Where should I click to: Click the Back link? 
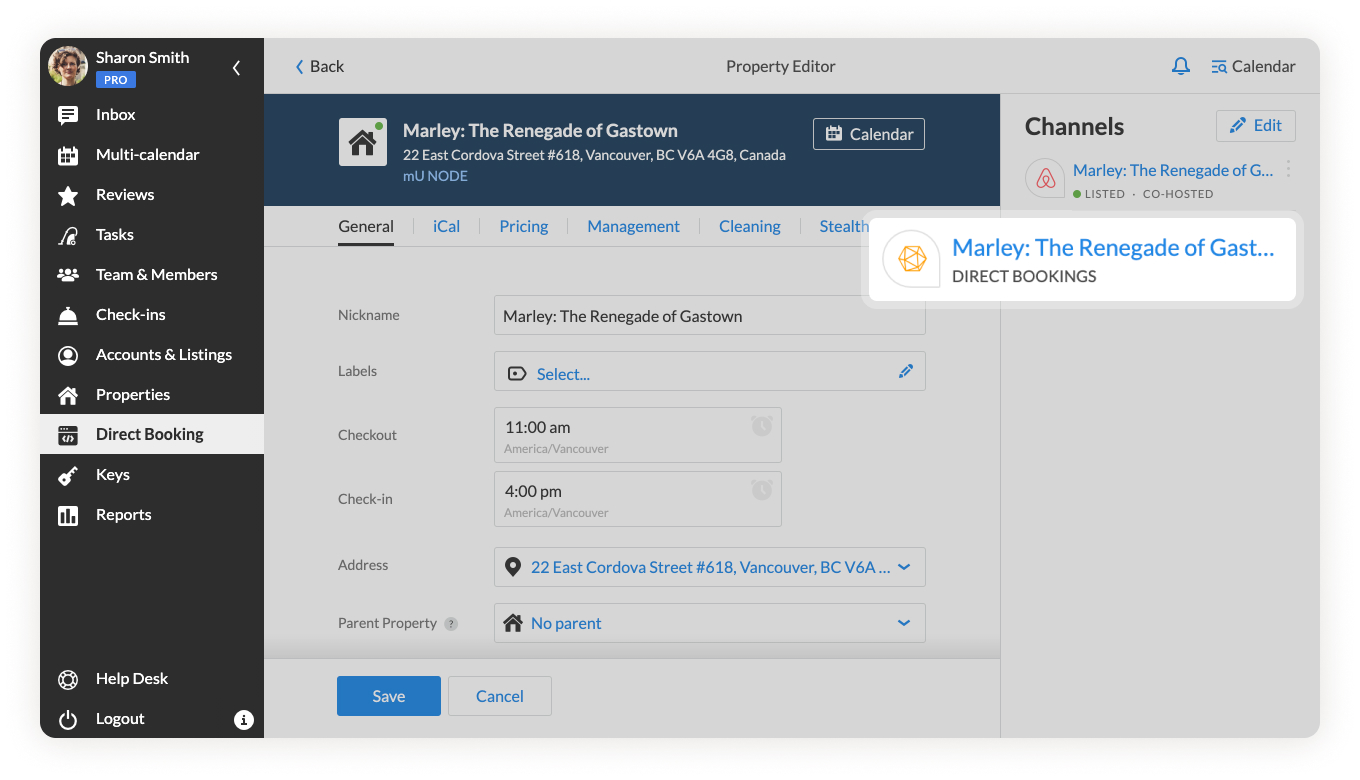point(319,66)
